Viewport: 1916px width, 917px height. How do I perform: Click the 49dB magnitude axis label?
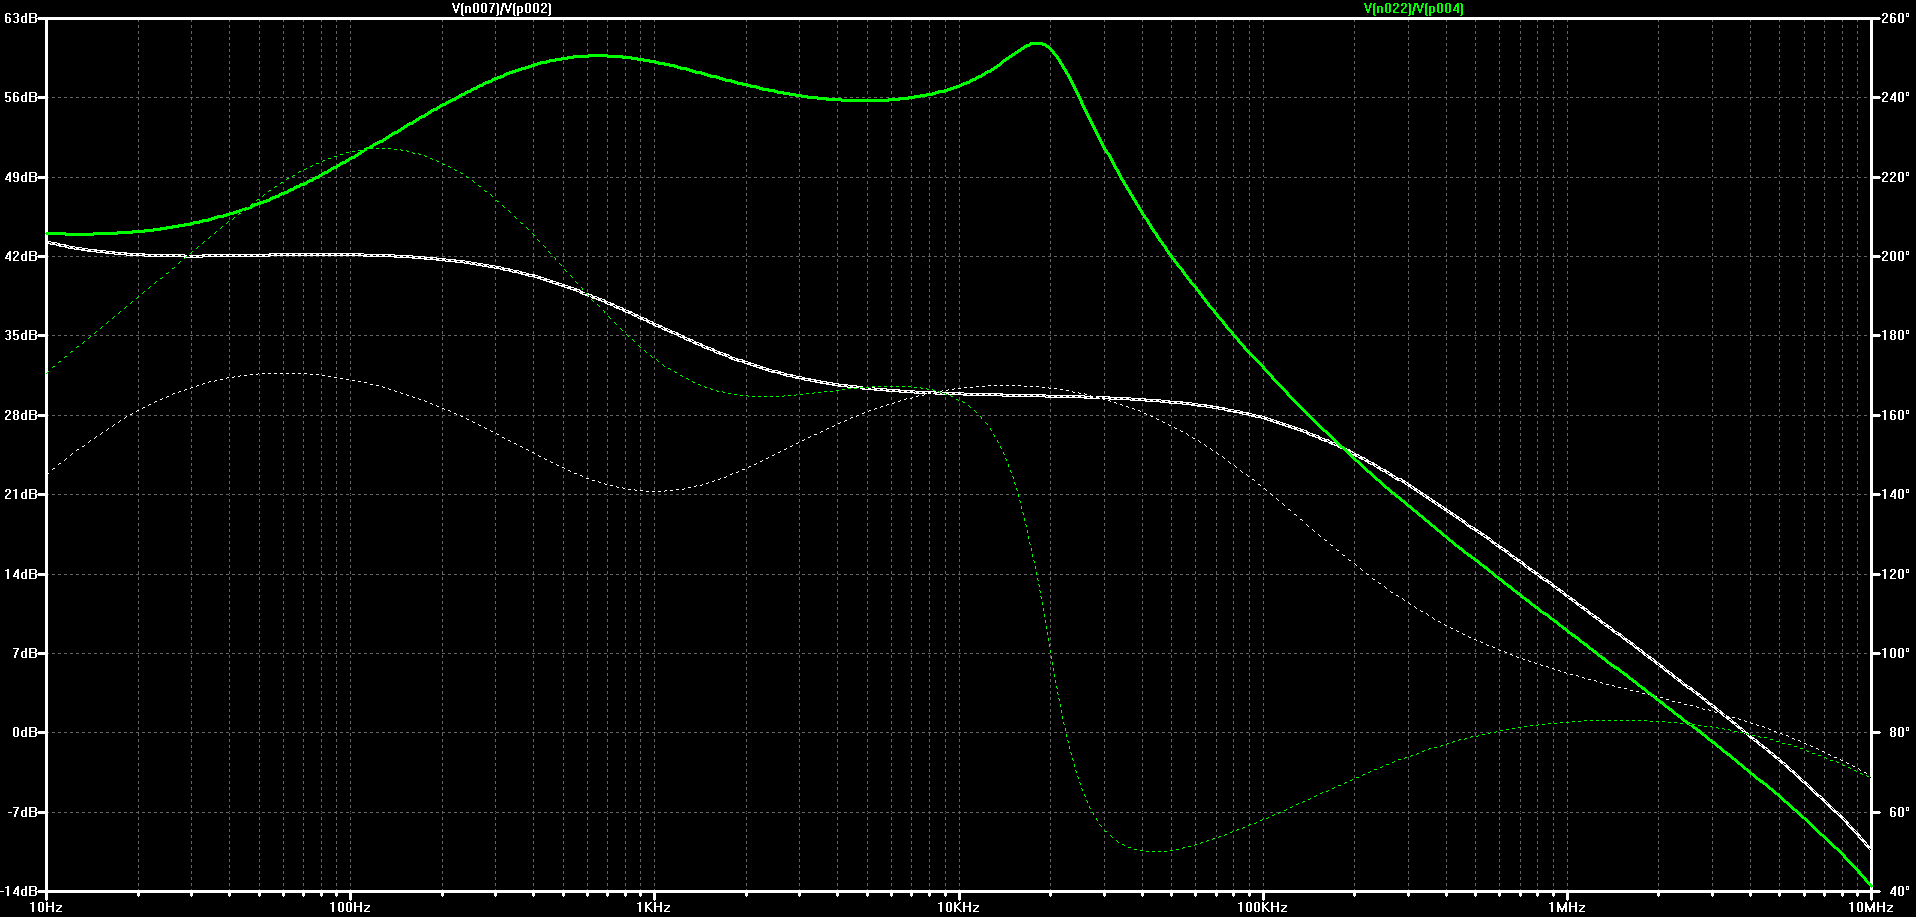(x=21, y=177)
